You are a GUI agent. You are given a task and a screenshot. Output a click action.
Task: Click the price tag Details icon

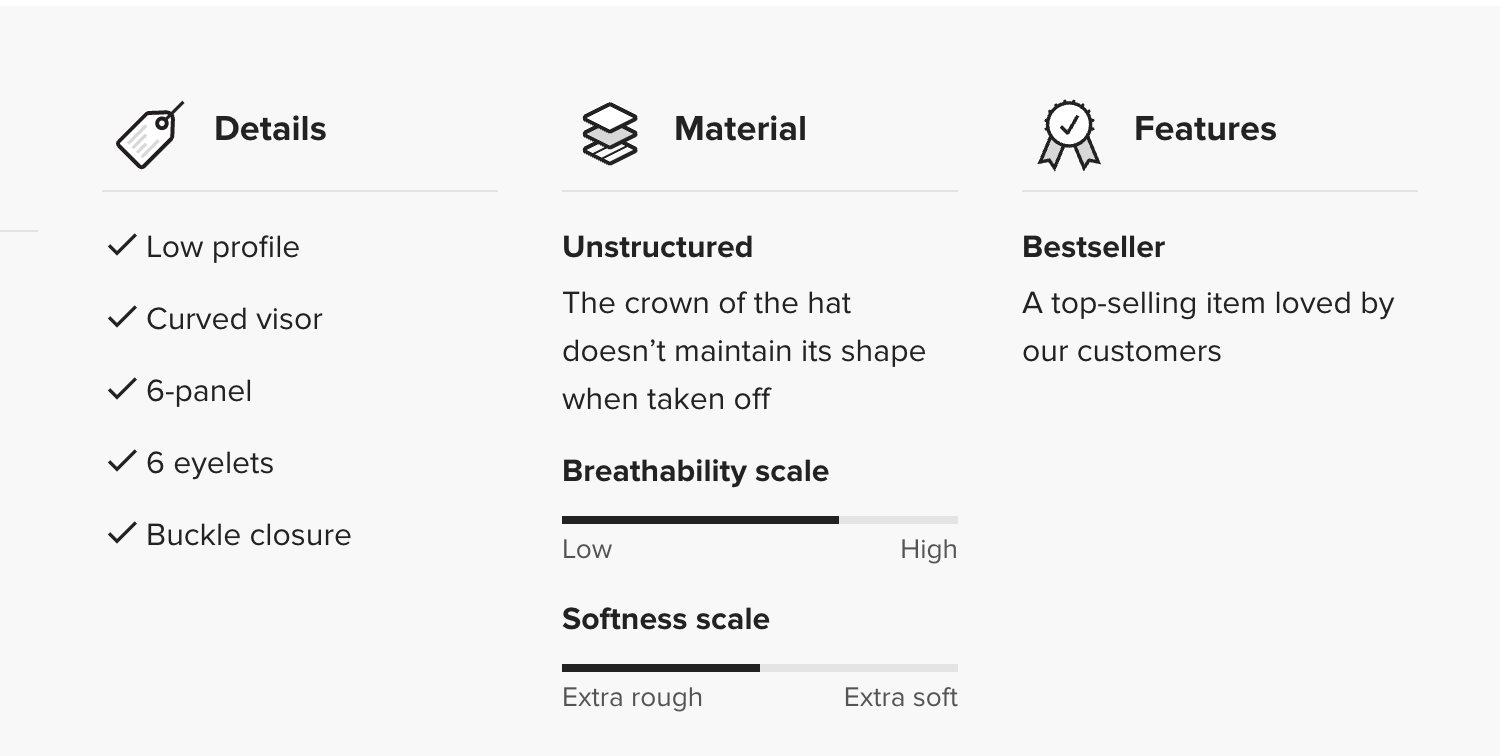(x=149, y=135)
